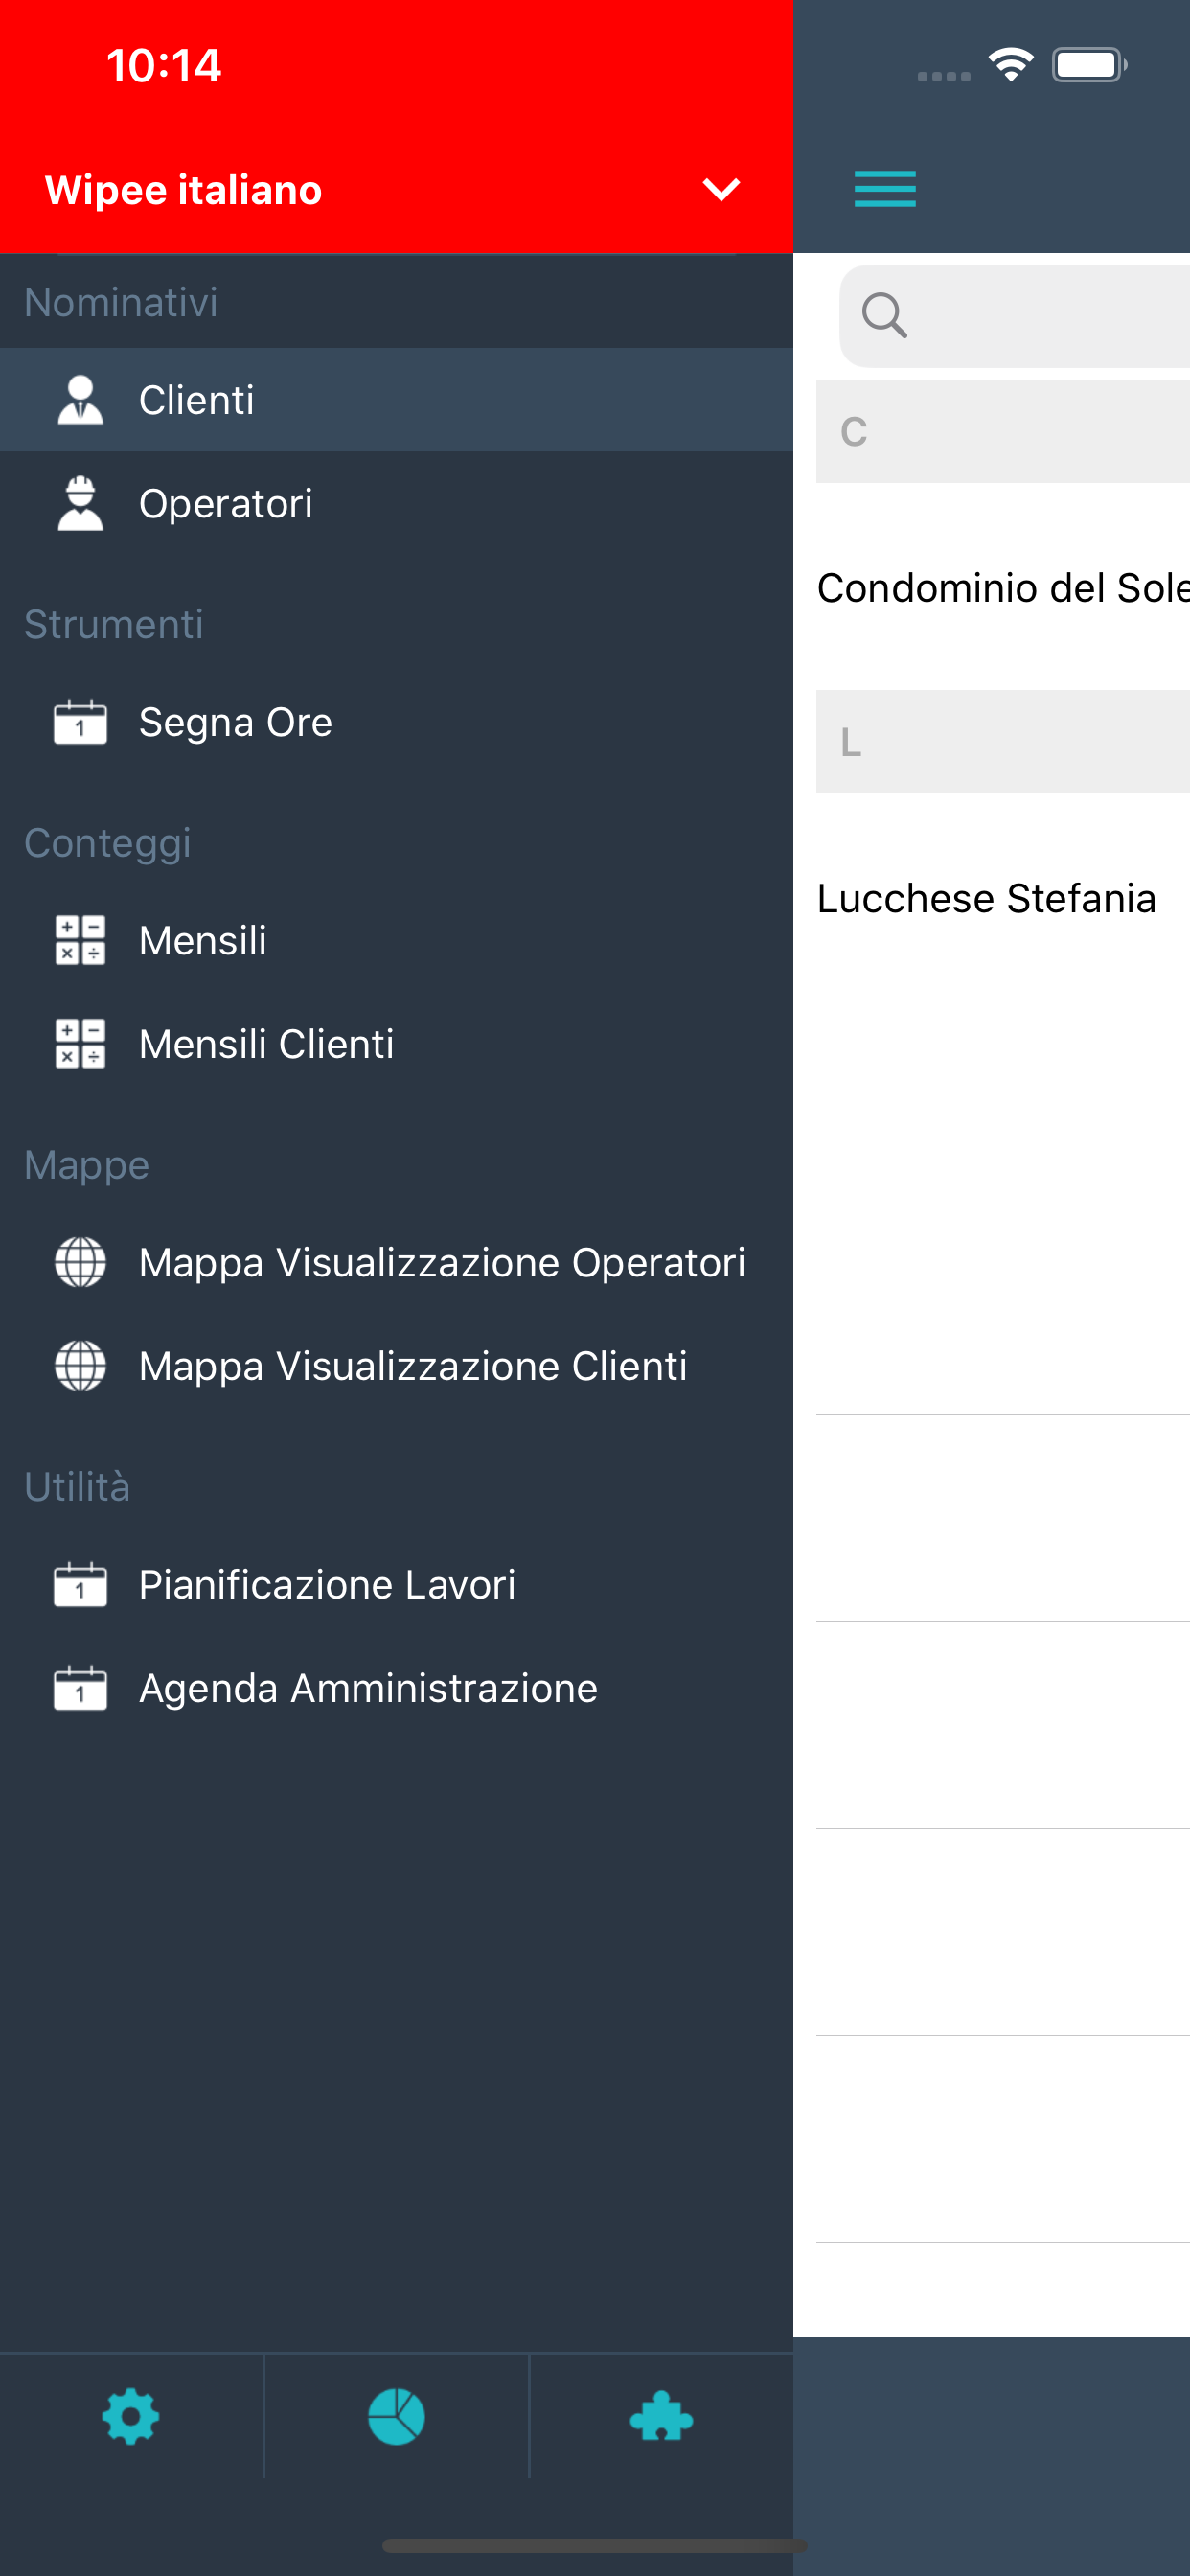1190x2576 pixels.
Task: Open the Wipee italiano account selector
Action: 184,190
